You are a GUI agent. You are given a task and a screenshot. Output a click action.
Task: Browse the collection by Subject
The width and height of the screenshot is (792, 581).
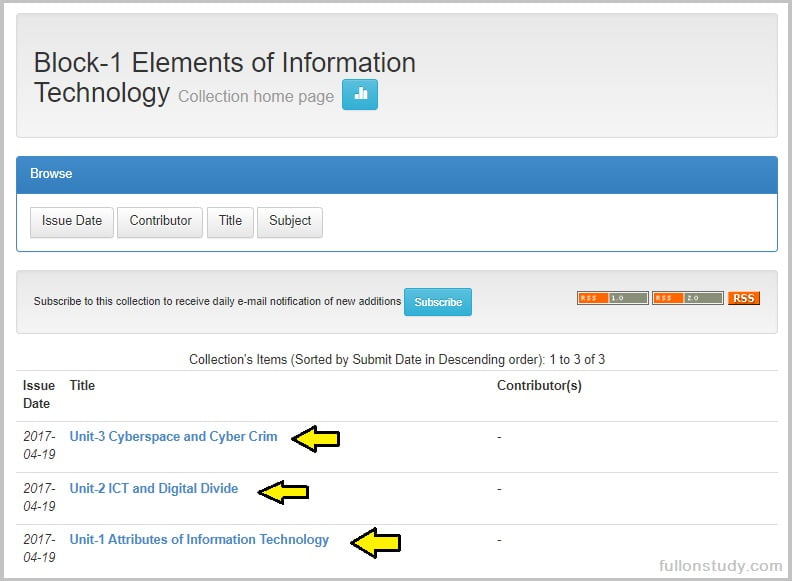(x=290, y=221)
